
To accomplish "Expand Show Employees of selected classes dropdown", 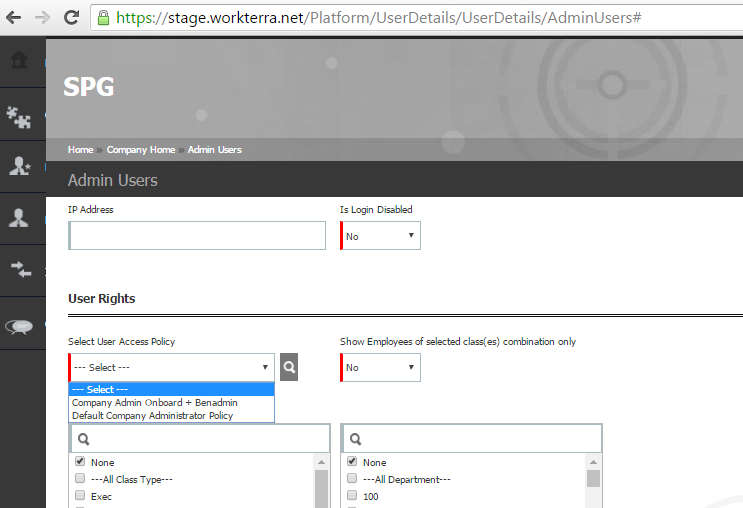I will (381, 367).
